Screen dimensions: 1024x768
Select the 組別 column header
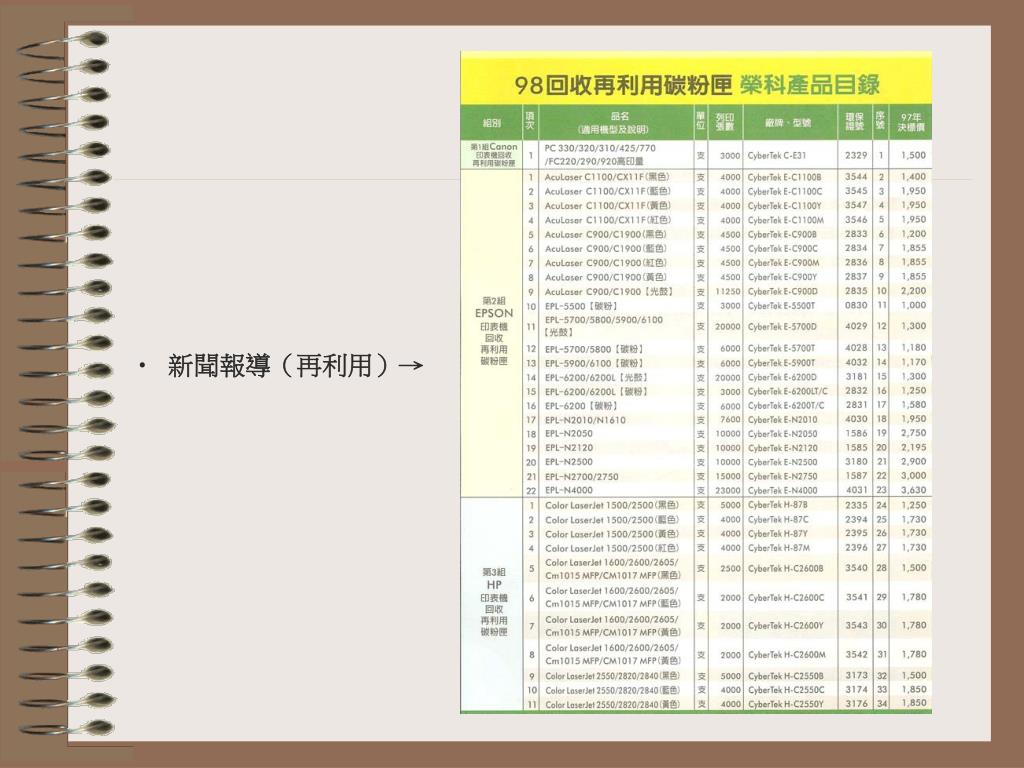point(492,123)
